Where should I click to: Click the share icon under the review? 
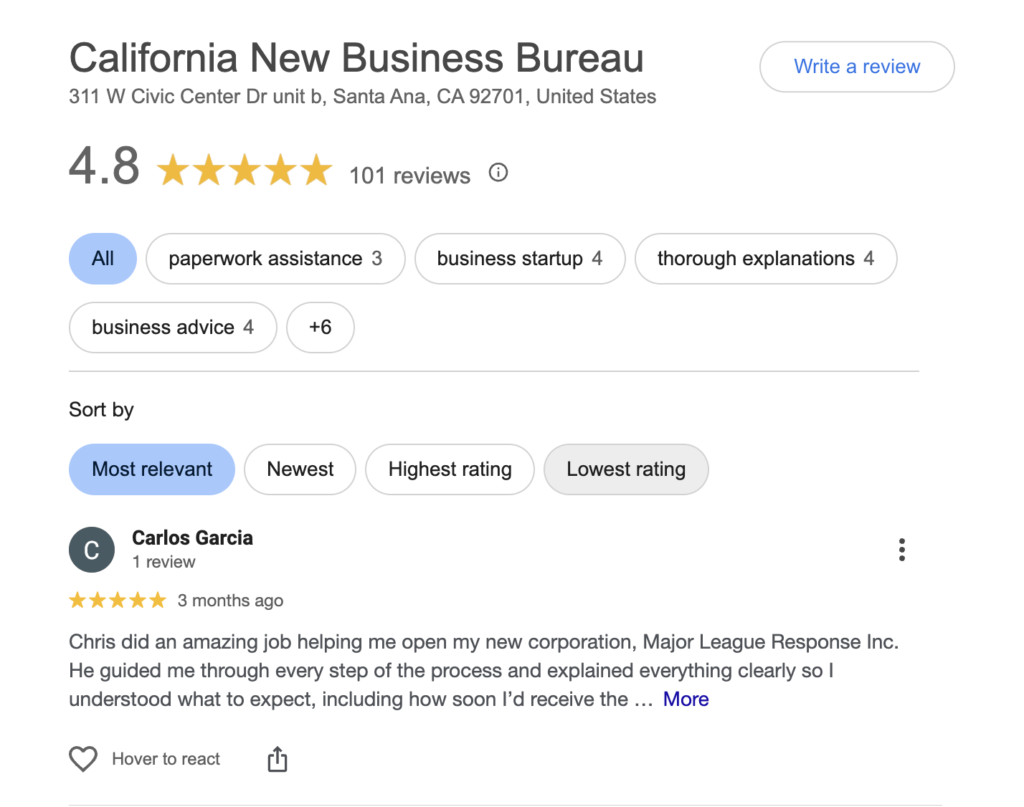277,760
